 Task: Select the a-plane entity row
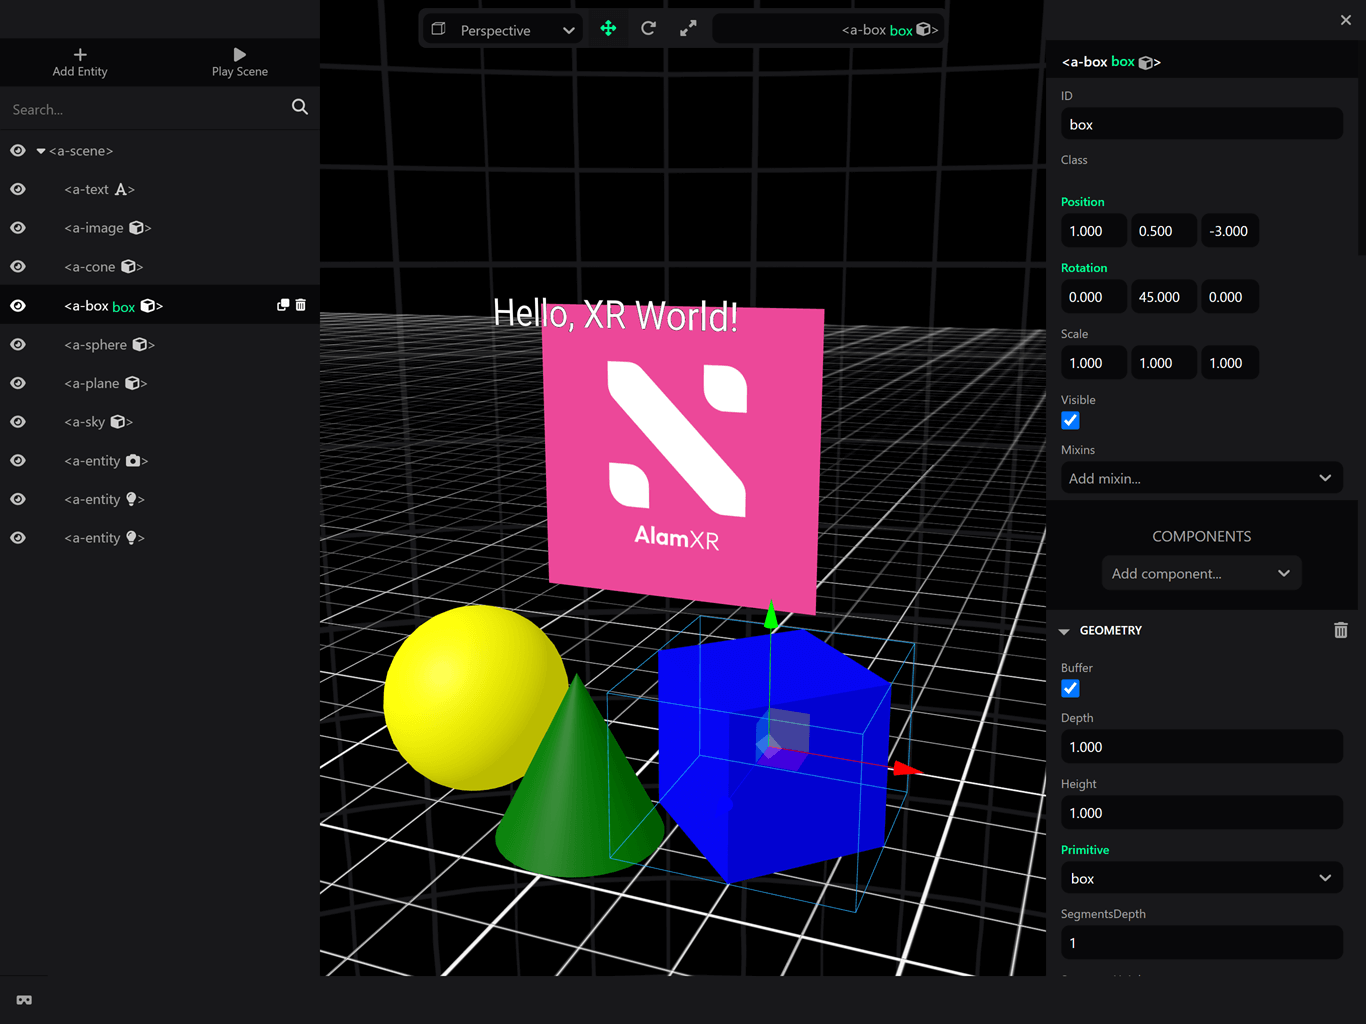[x=160, y=383]
